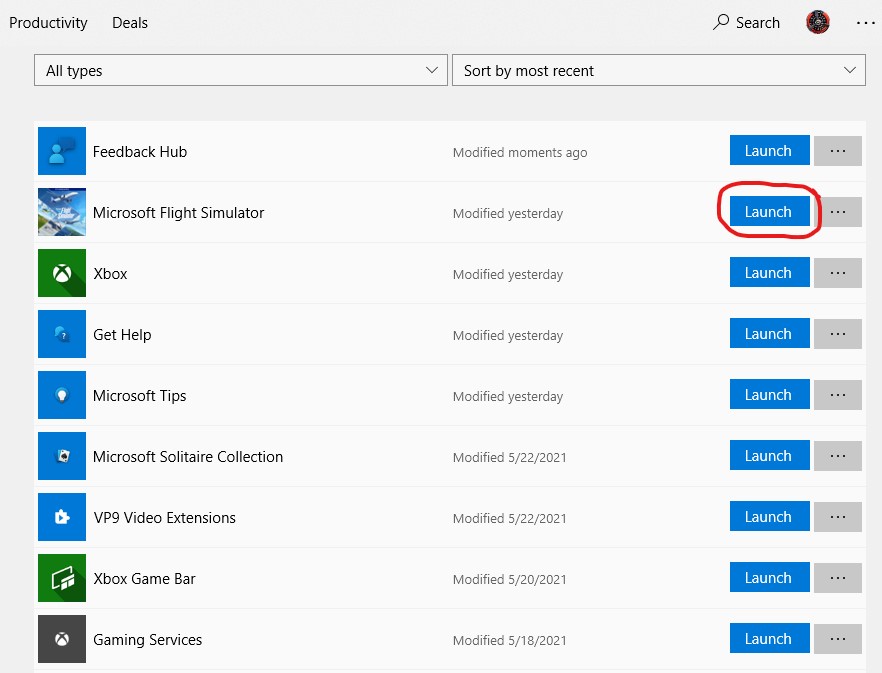Launch Get Help

point(770,333)
